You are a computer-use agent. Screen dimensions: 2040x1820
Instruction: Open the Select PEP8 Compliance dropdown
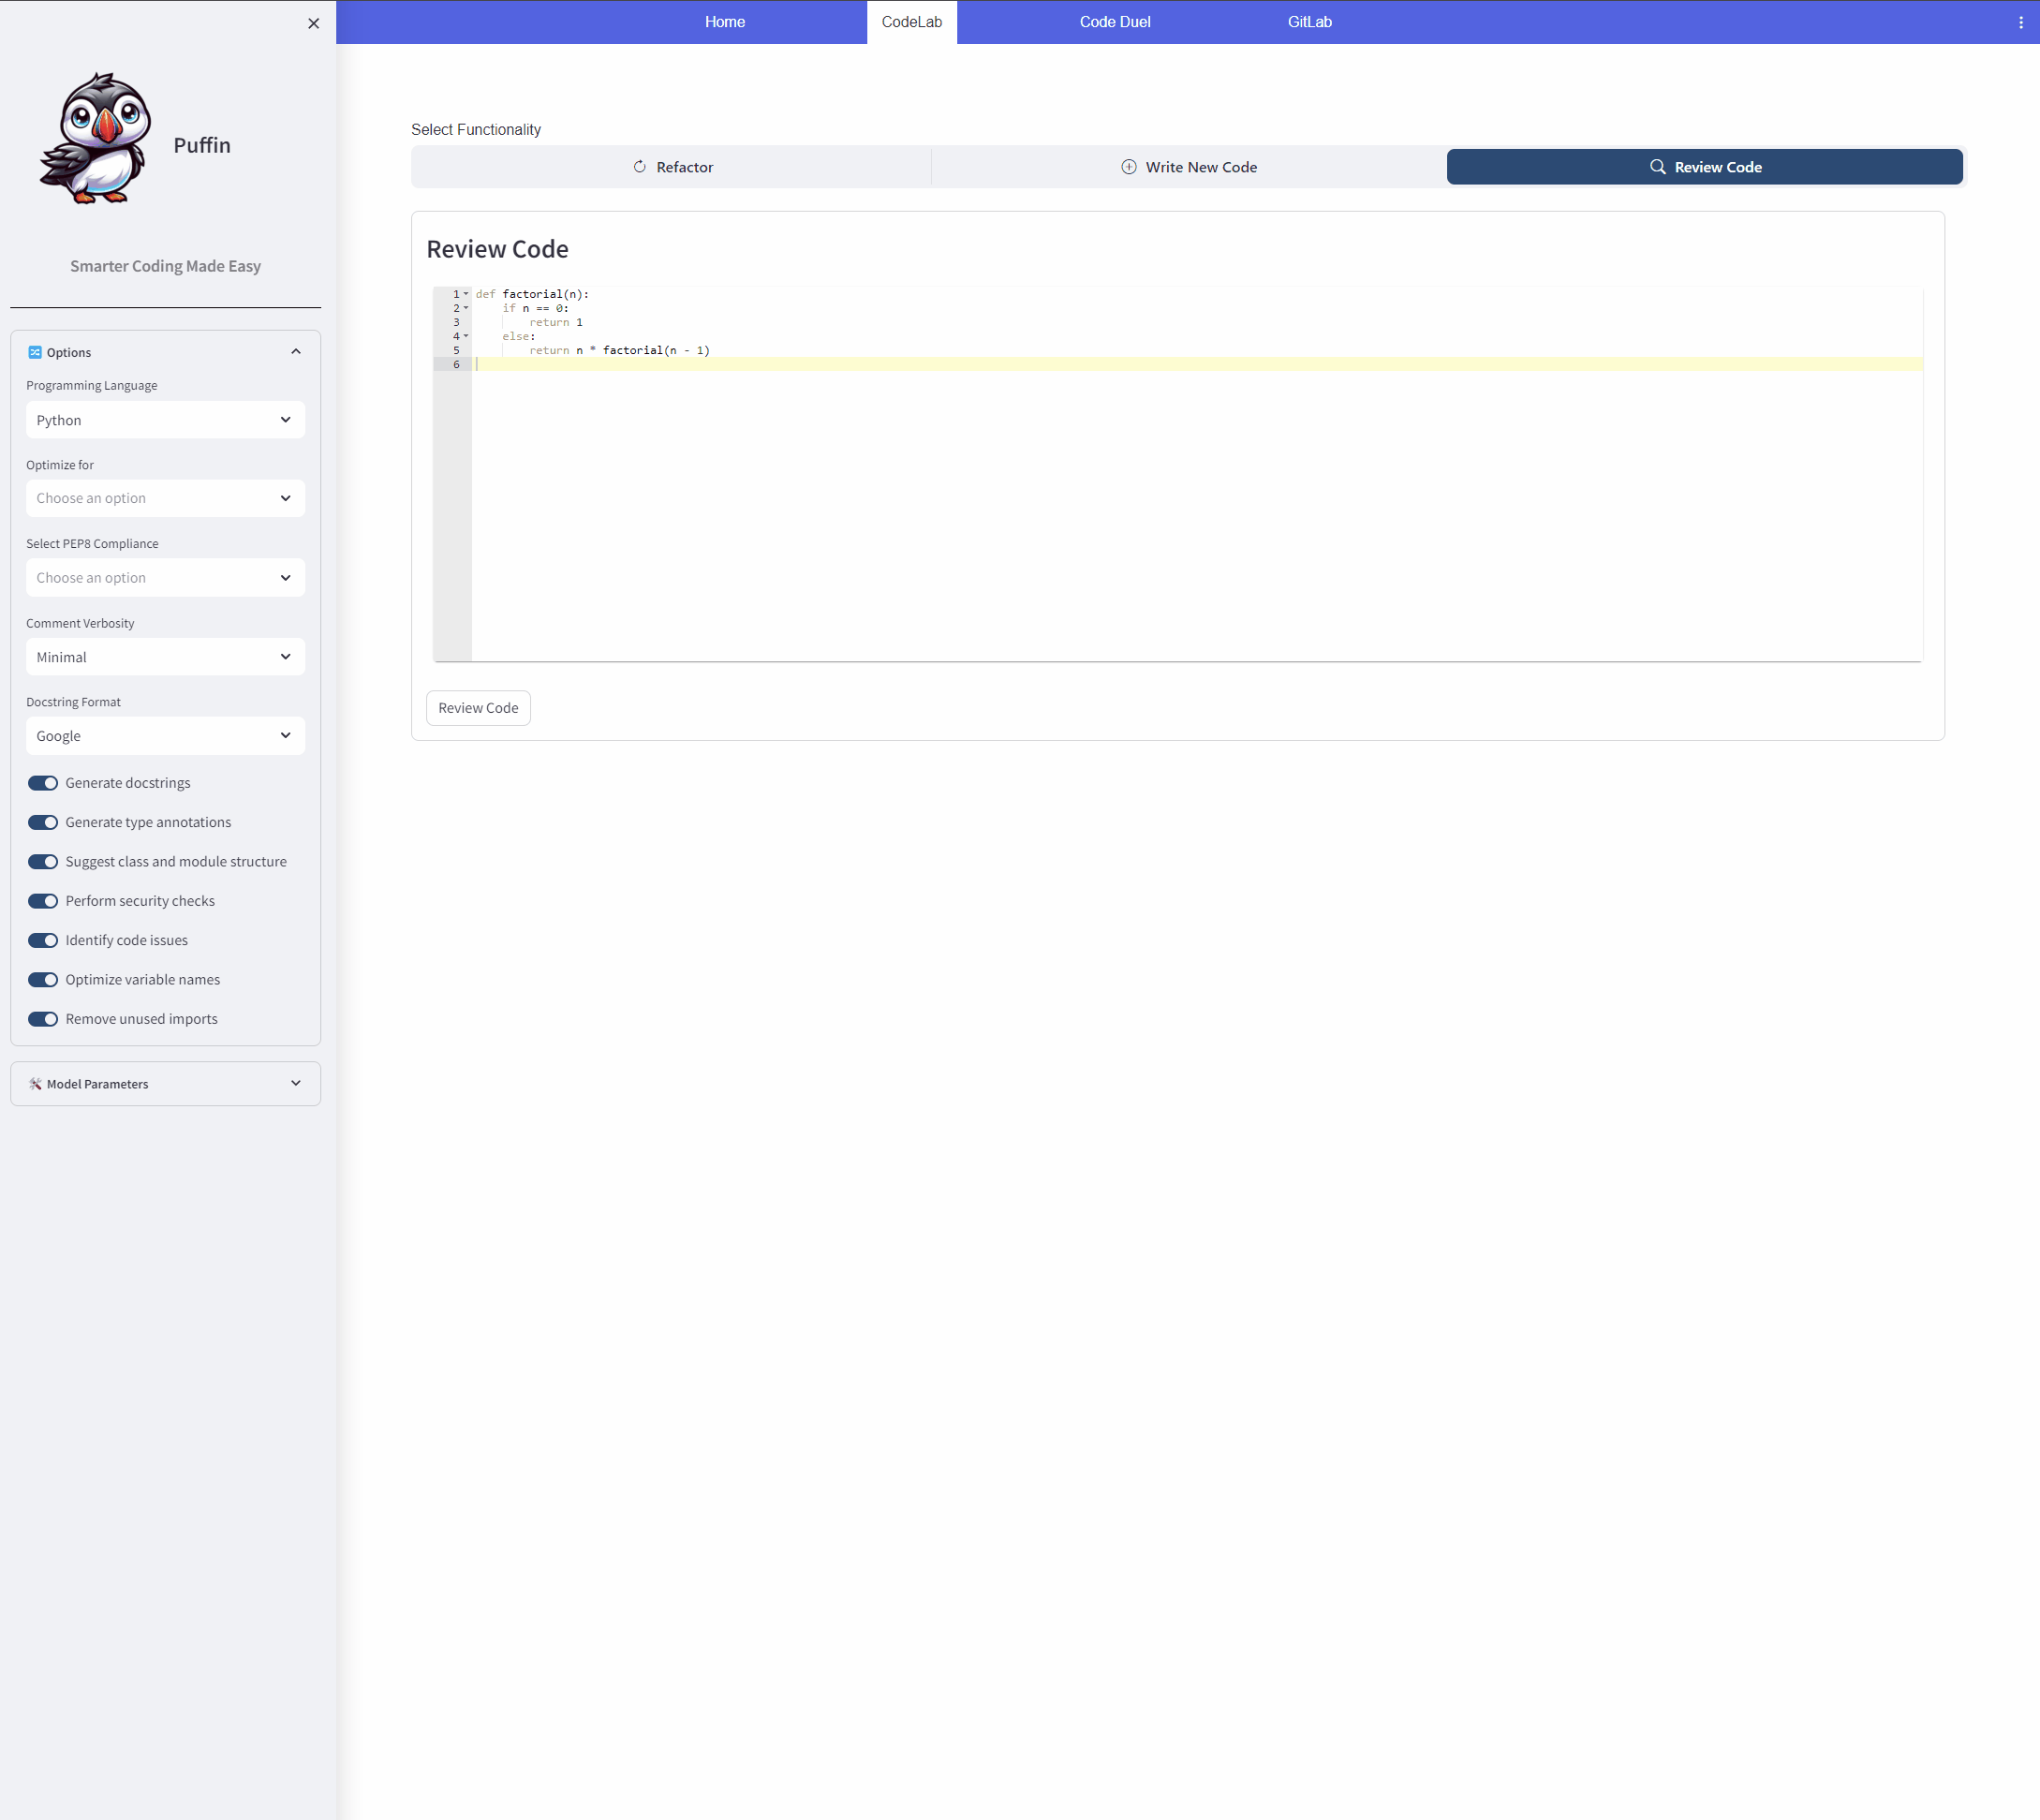163,576
